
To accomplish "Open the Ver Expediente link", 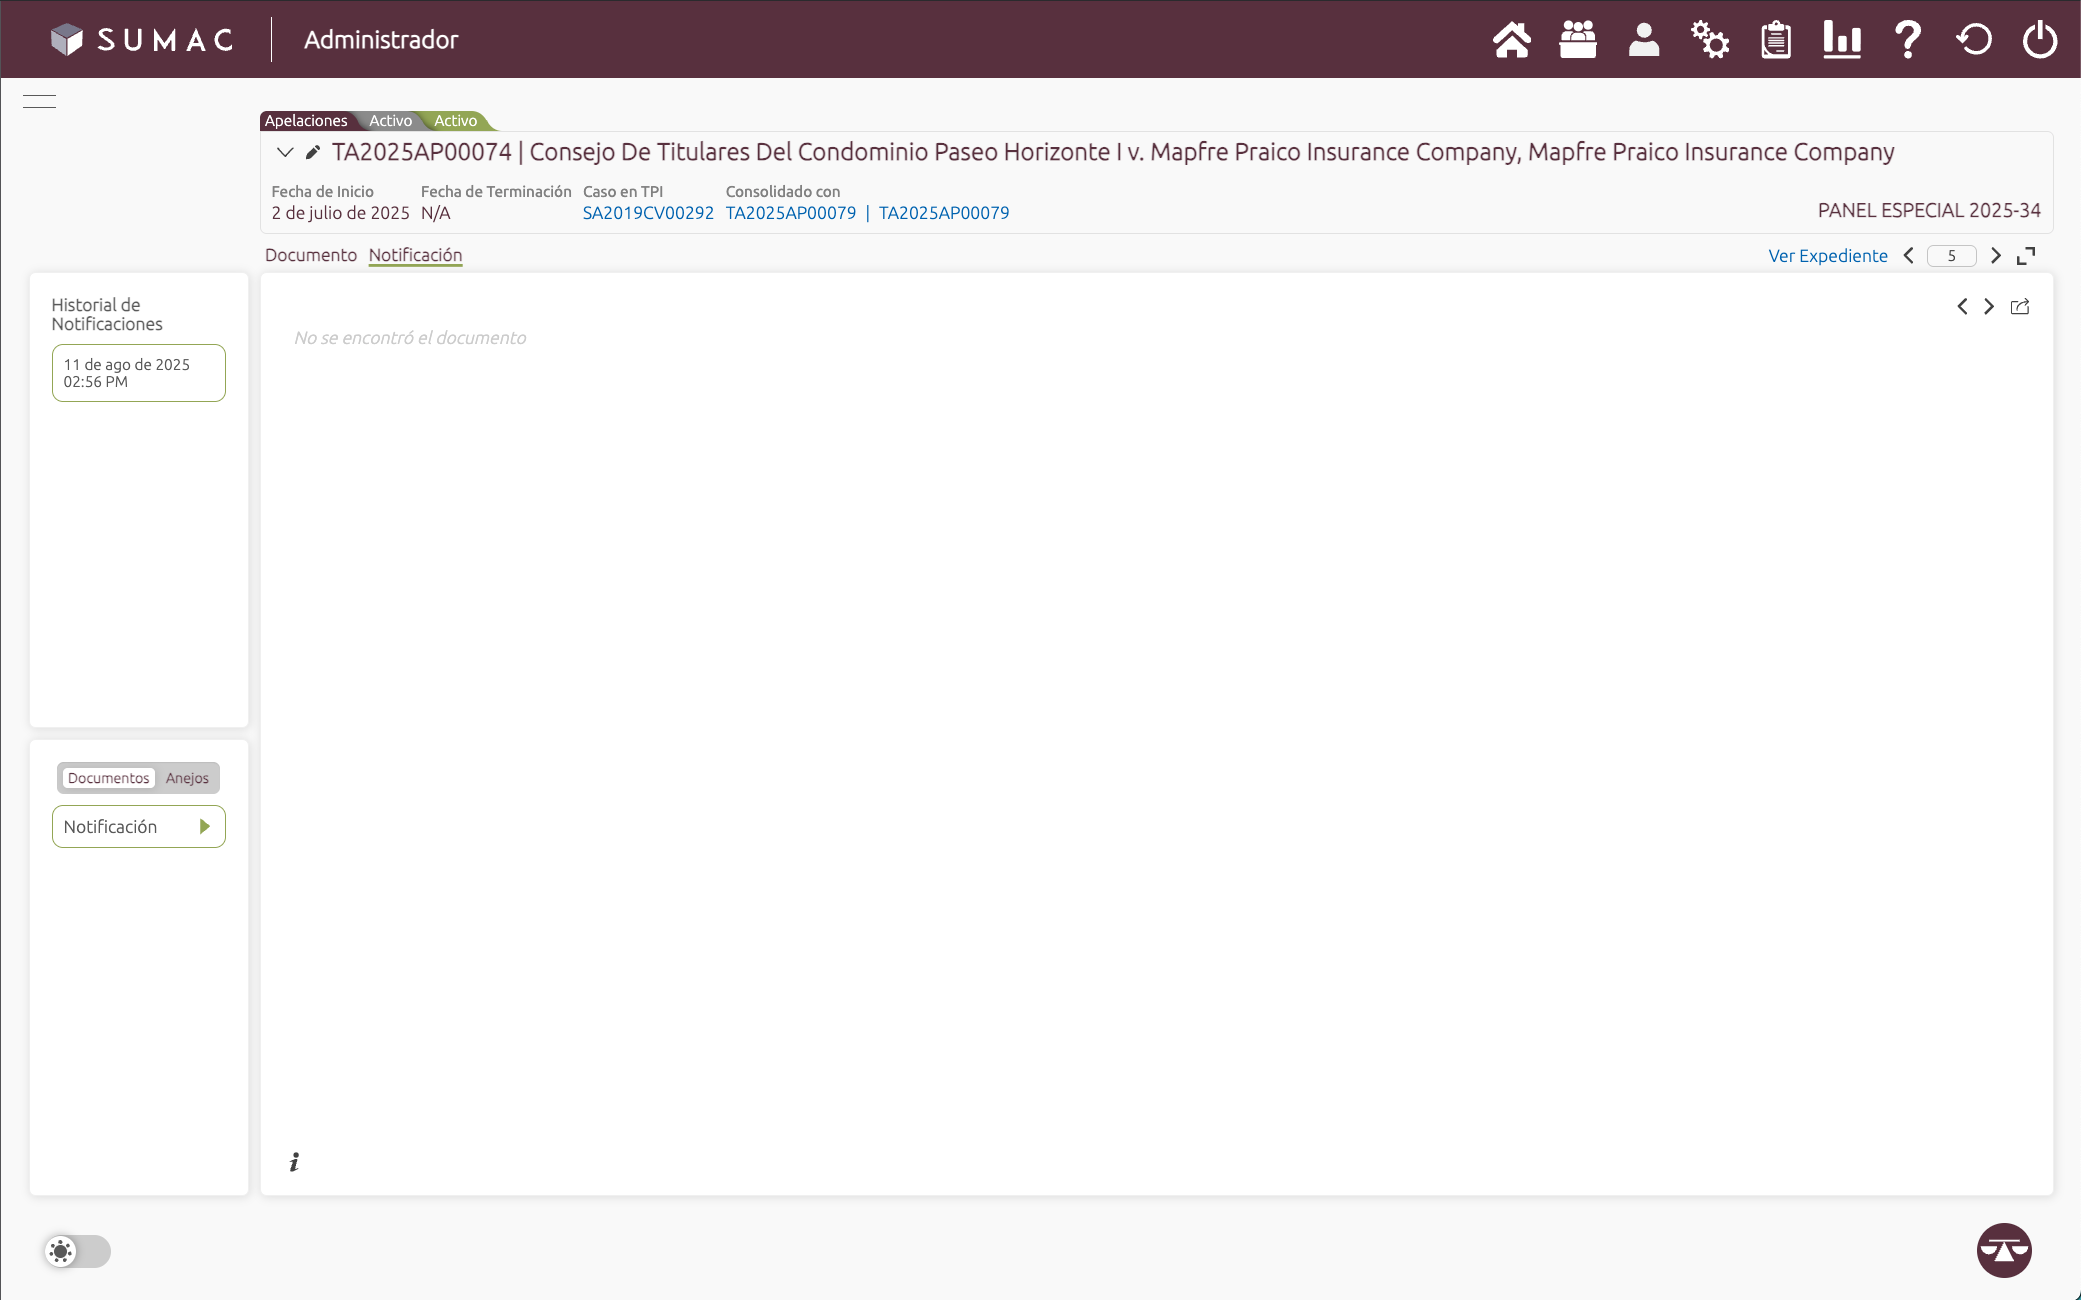I will [x=1827, y=256].
